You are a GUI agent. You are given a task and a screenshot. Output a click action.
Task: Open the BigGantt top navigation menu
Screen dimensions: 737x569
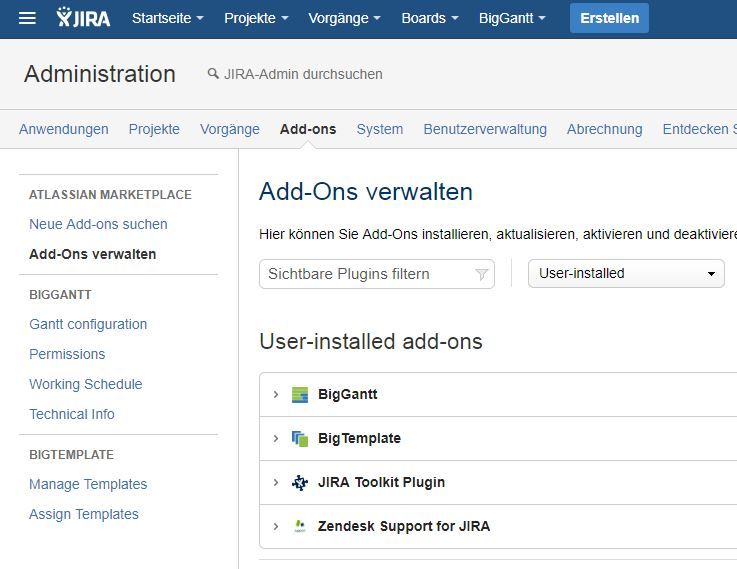click(x=512, y=18)
